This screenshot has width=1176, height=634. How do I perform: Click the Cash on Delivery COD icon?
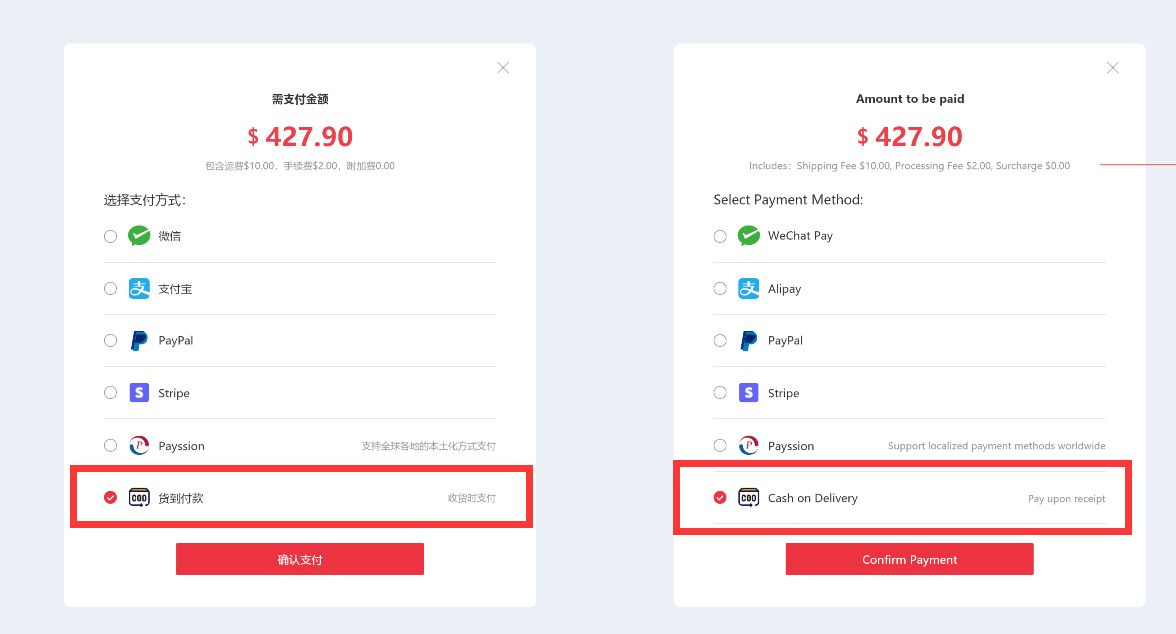click(x=748, y=497)
